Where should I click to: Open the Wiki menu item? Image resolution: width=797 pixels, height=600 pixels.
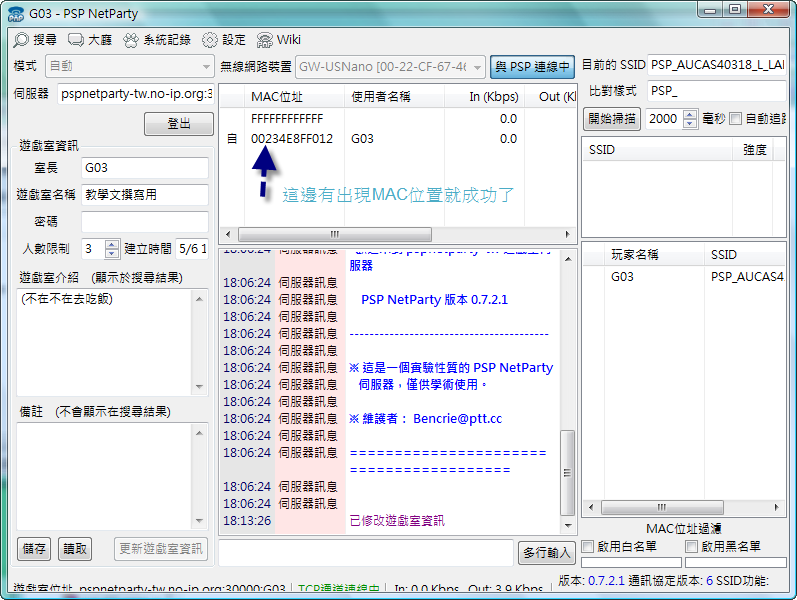(x=279, y=40)
